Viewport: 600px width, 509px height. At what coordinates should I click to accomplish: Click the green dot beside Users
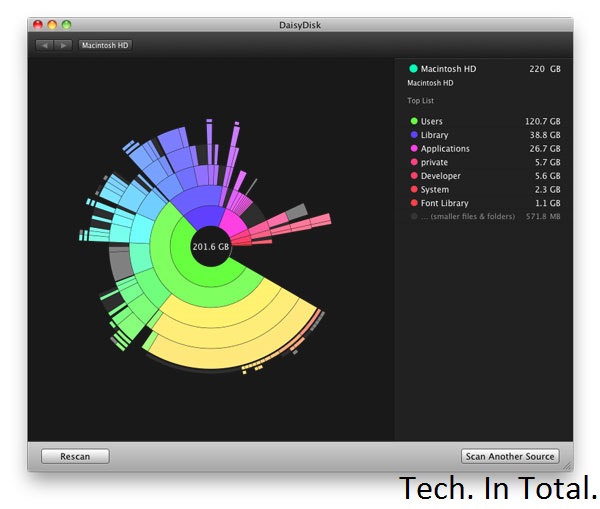pyautogui.click(x=414, y=121)
